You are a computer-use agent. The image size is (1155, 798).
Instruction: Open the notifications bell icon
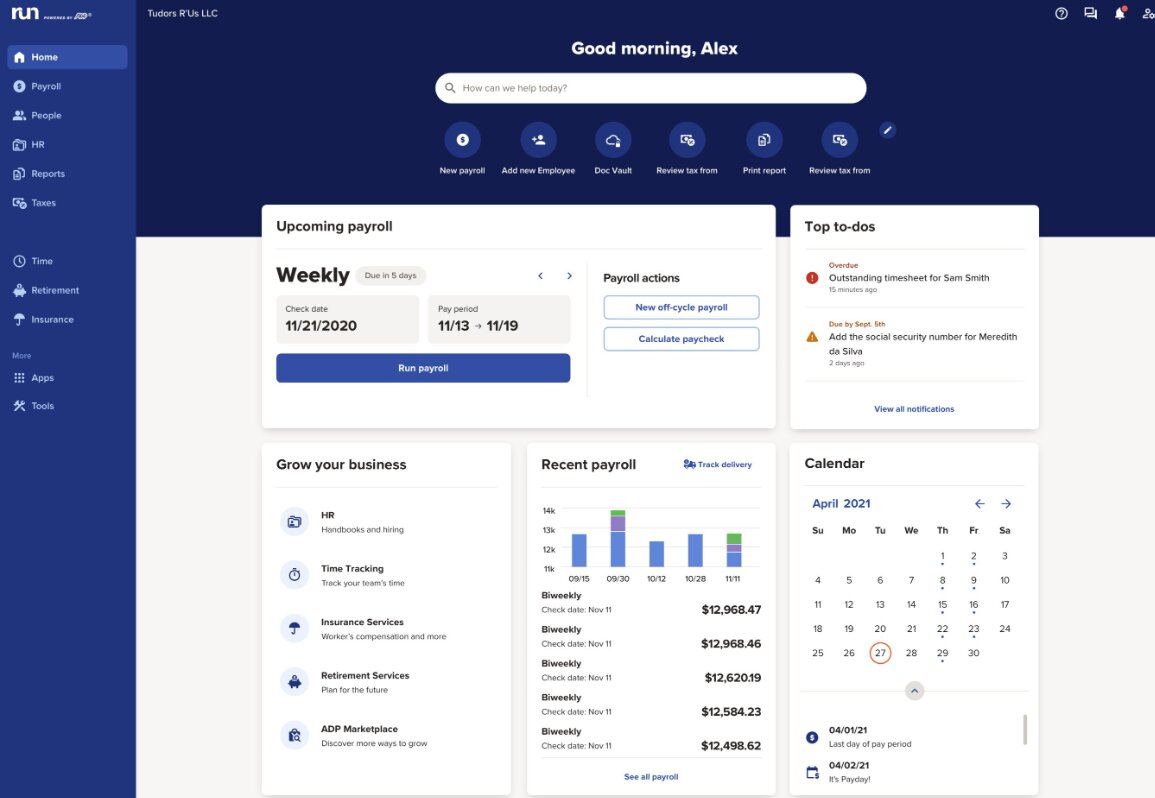tap(1119, 14)
